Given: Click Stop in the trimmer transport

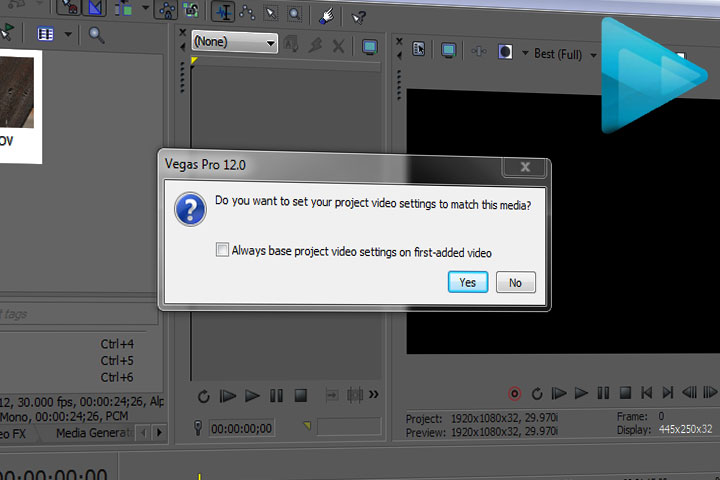Looking at the screenshot, I should coord(301,395).
